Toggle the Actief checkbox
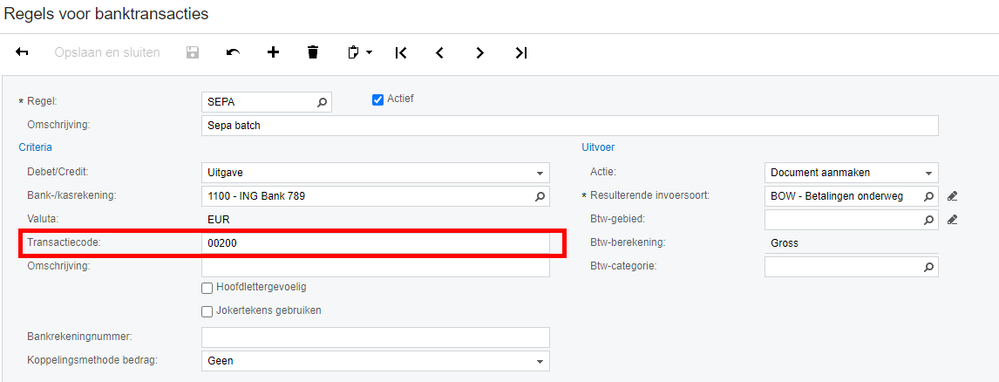999x382 pixels. [377, 99]
